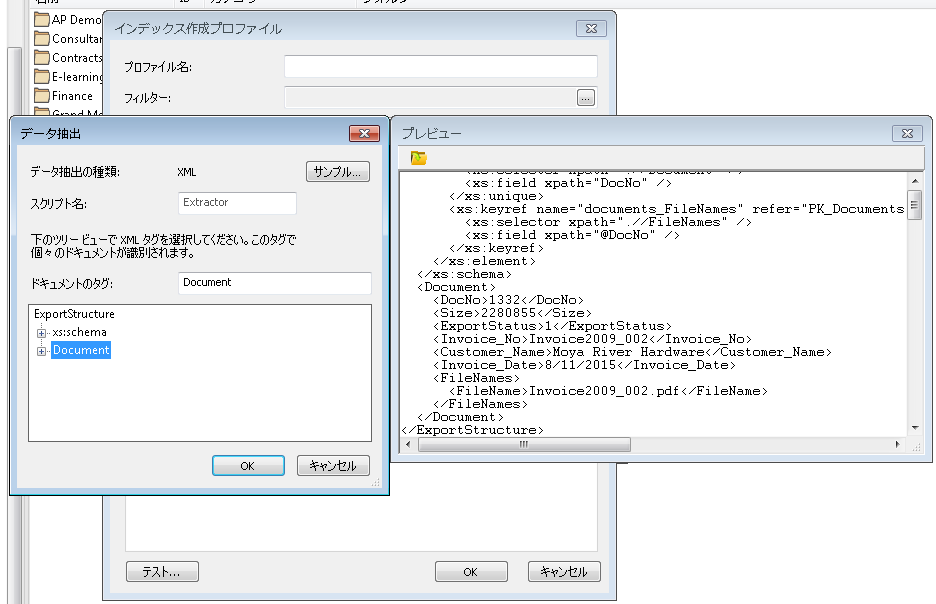
Task: Open the Consultants folder icon
Action: coord(42,39)
